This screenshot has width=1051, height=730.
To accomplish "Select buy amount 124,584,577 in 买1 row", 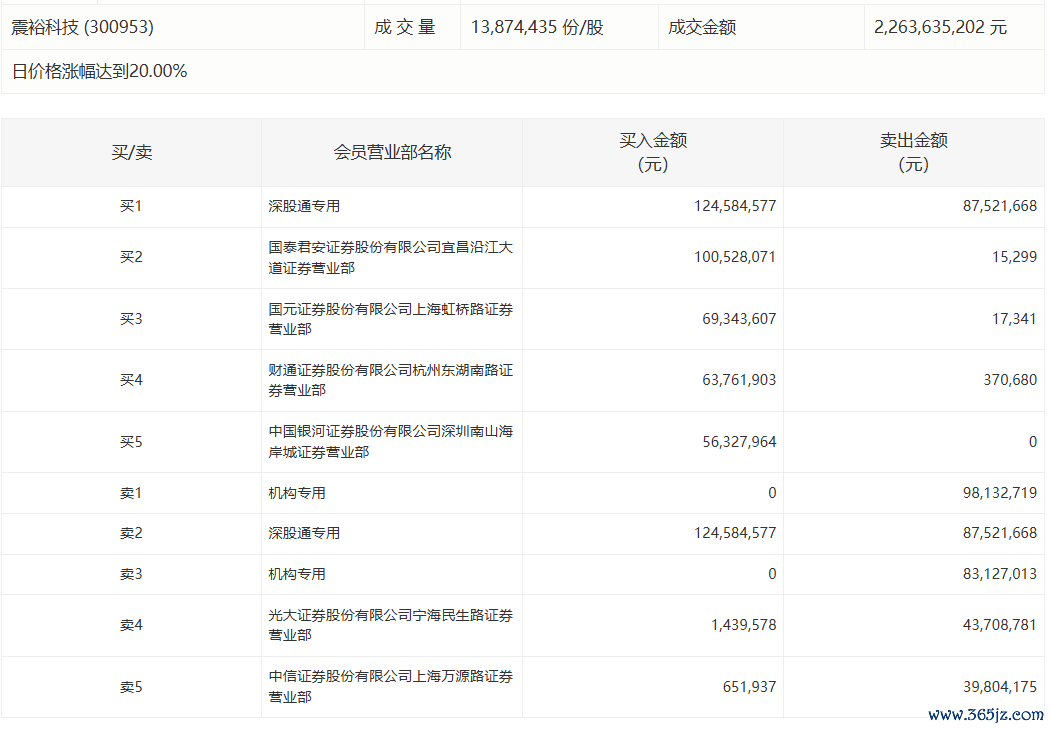I will point(735,206).
